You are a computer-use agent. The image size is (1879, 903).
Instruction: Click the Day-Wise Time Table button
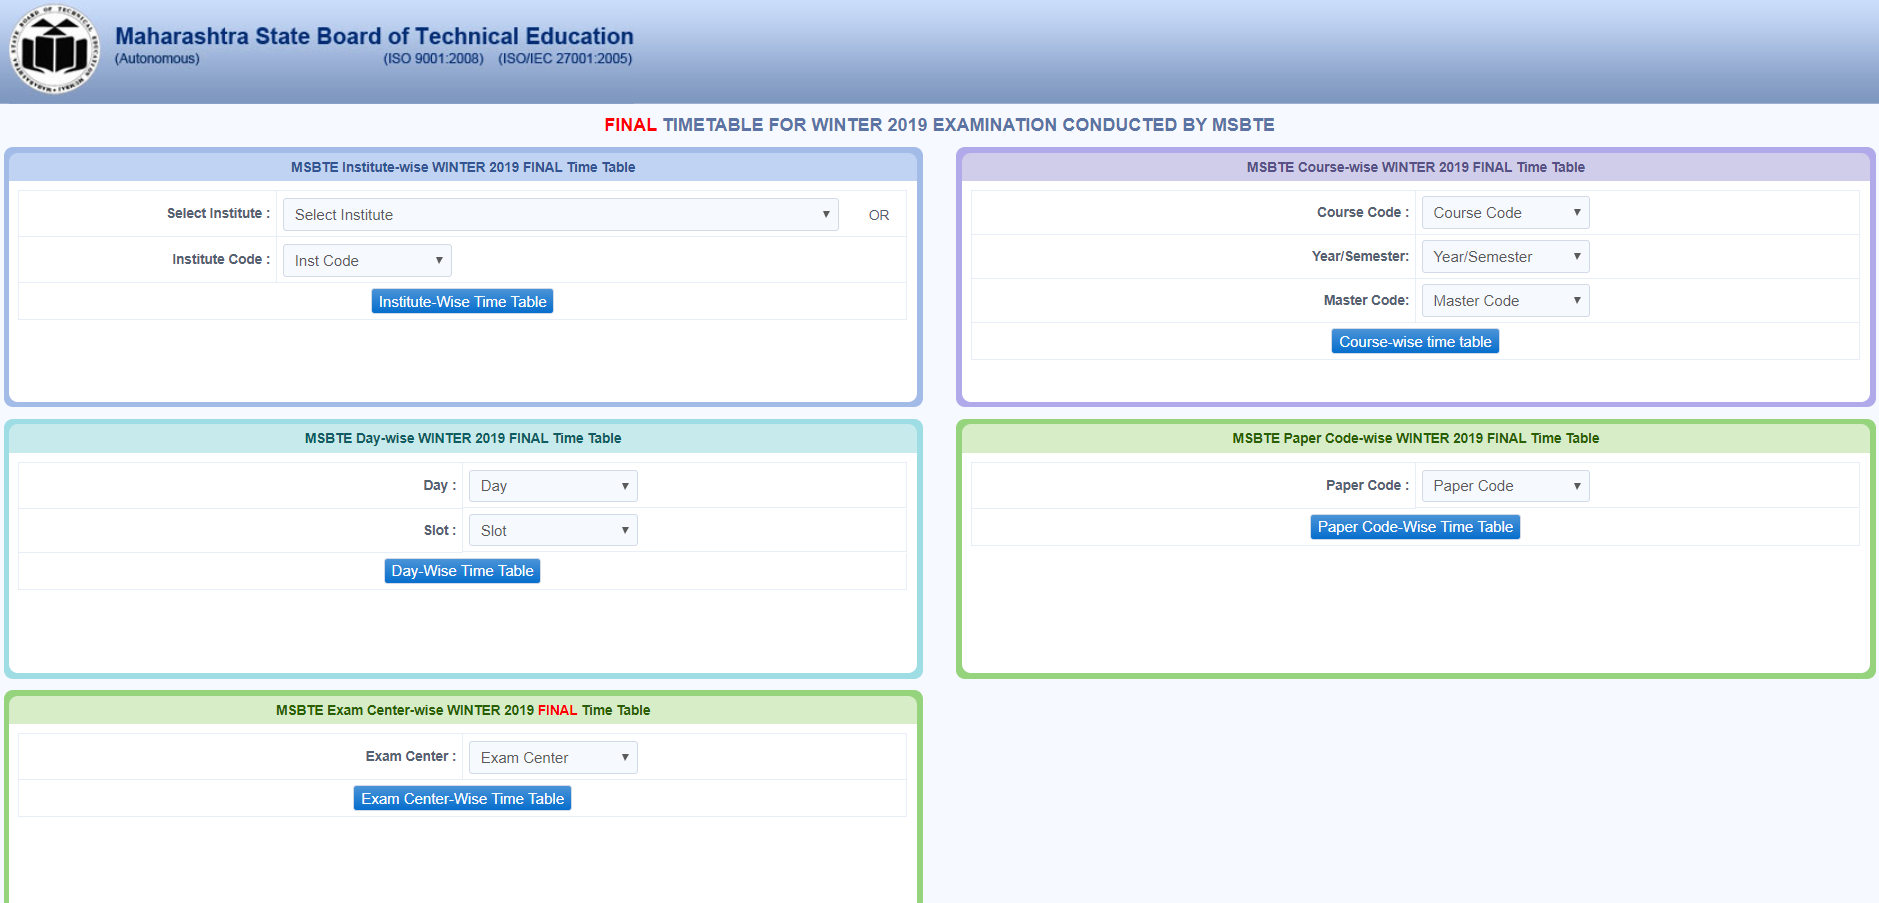462,571
